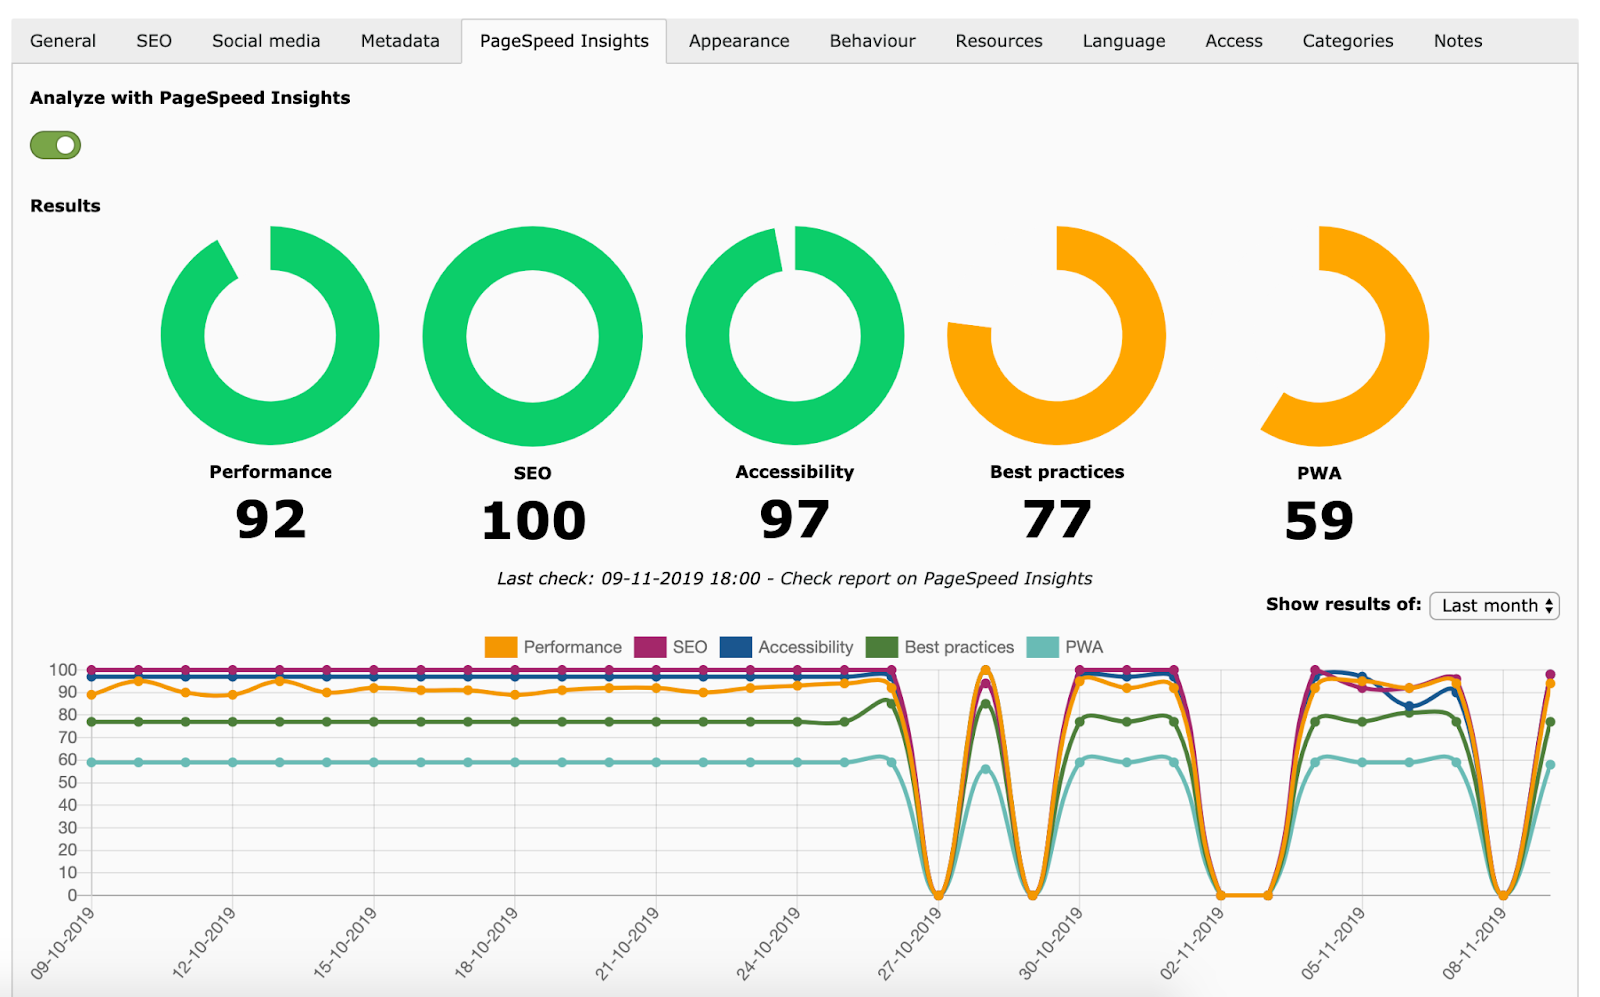Image resolution: width=1600 pixels, height=997 pixels.
Task: Click the SEO score donut chart
Action: (533, 335)
